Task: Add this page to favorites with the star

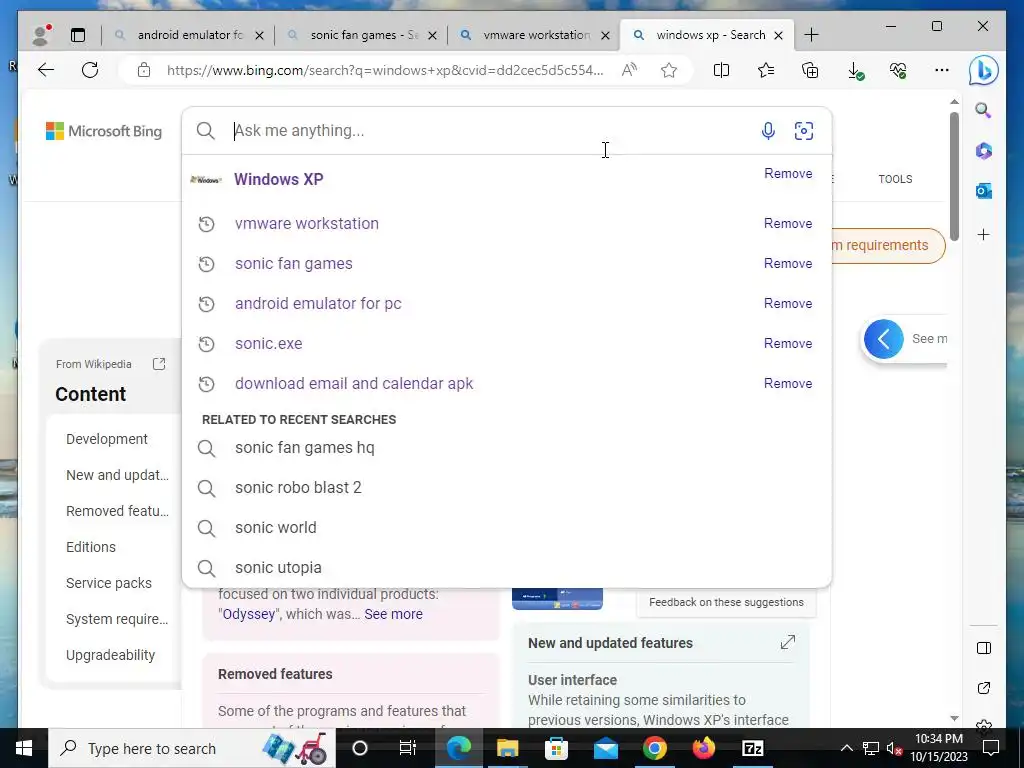Action: (669, 70)
